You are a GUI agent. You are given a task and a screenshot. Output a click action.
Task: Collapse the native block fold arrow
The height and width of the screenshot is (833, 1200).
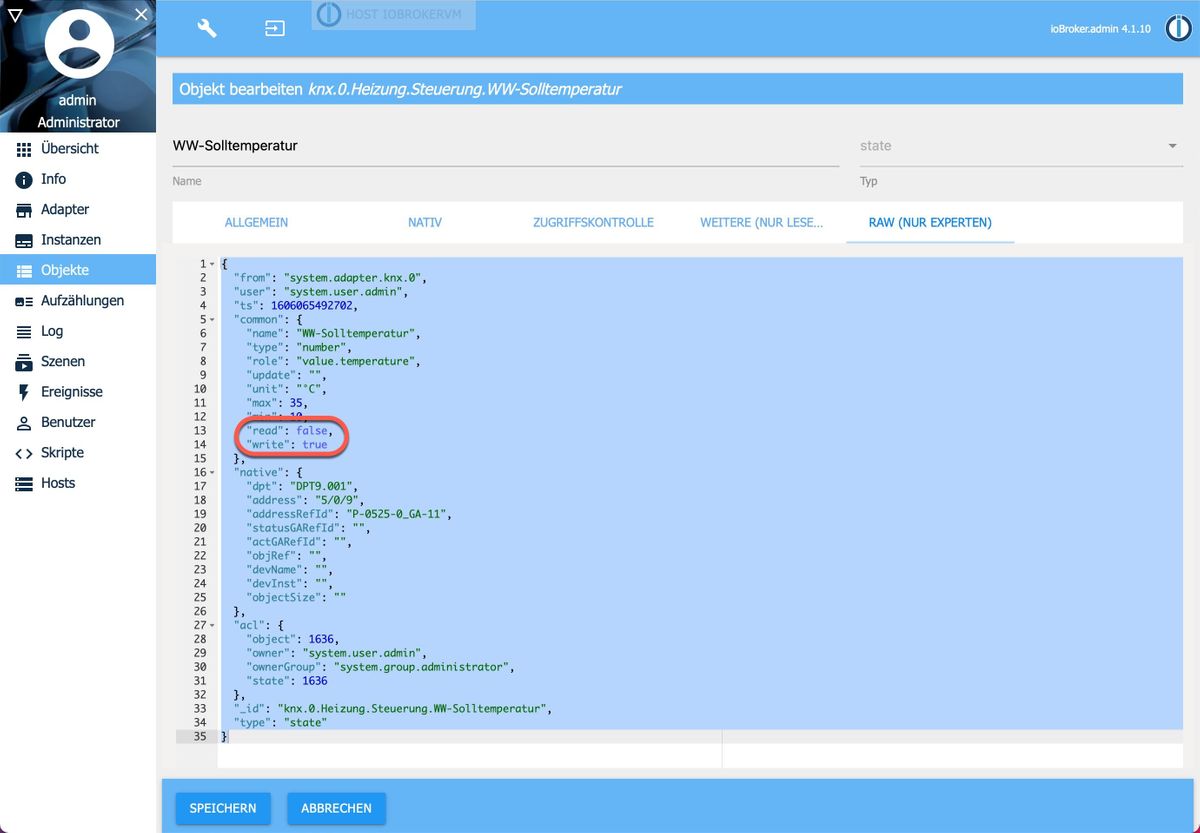coord(214,472)
